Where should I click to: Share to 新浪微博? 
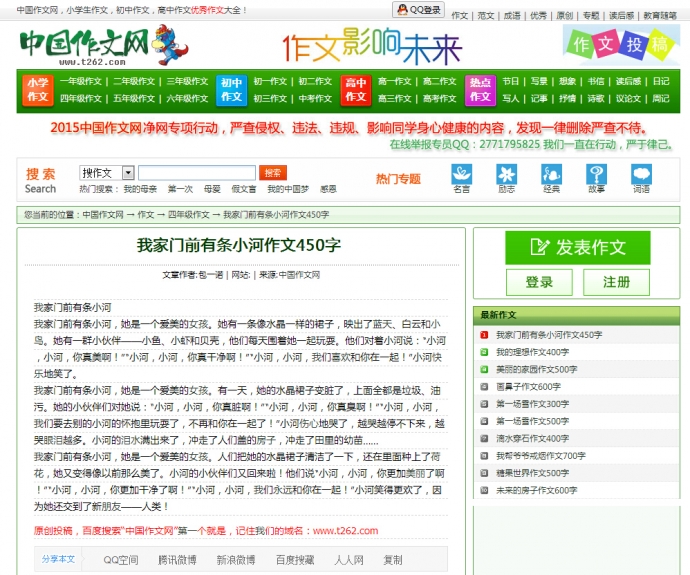pyautogui.click(x=236, y=560)
